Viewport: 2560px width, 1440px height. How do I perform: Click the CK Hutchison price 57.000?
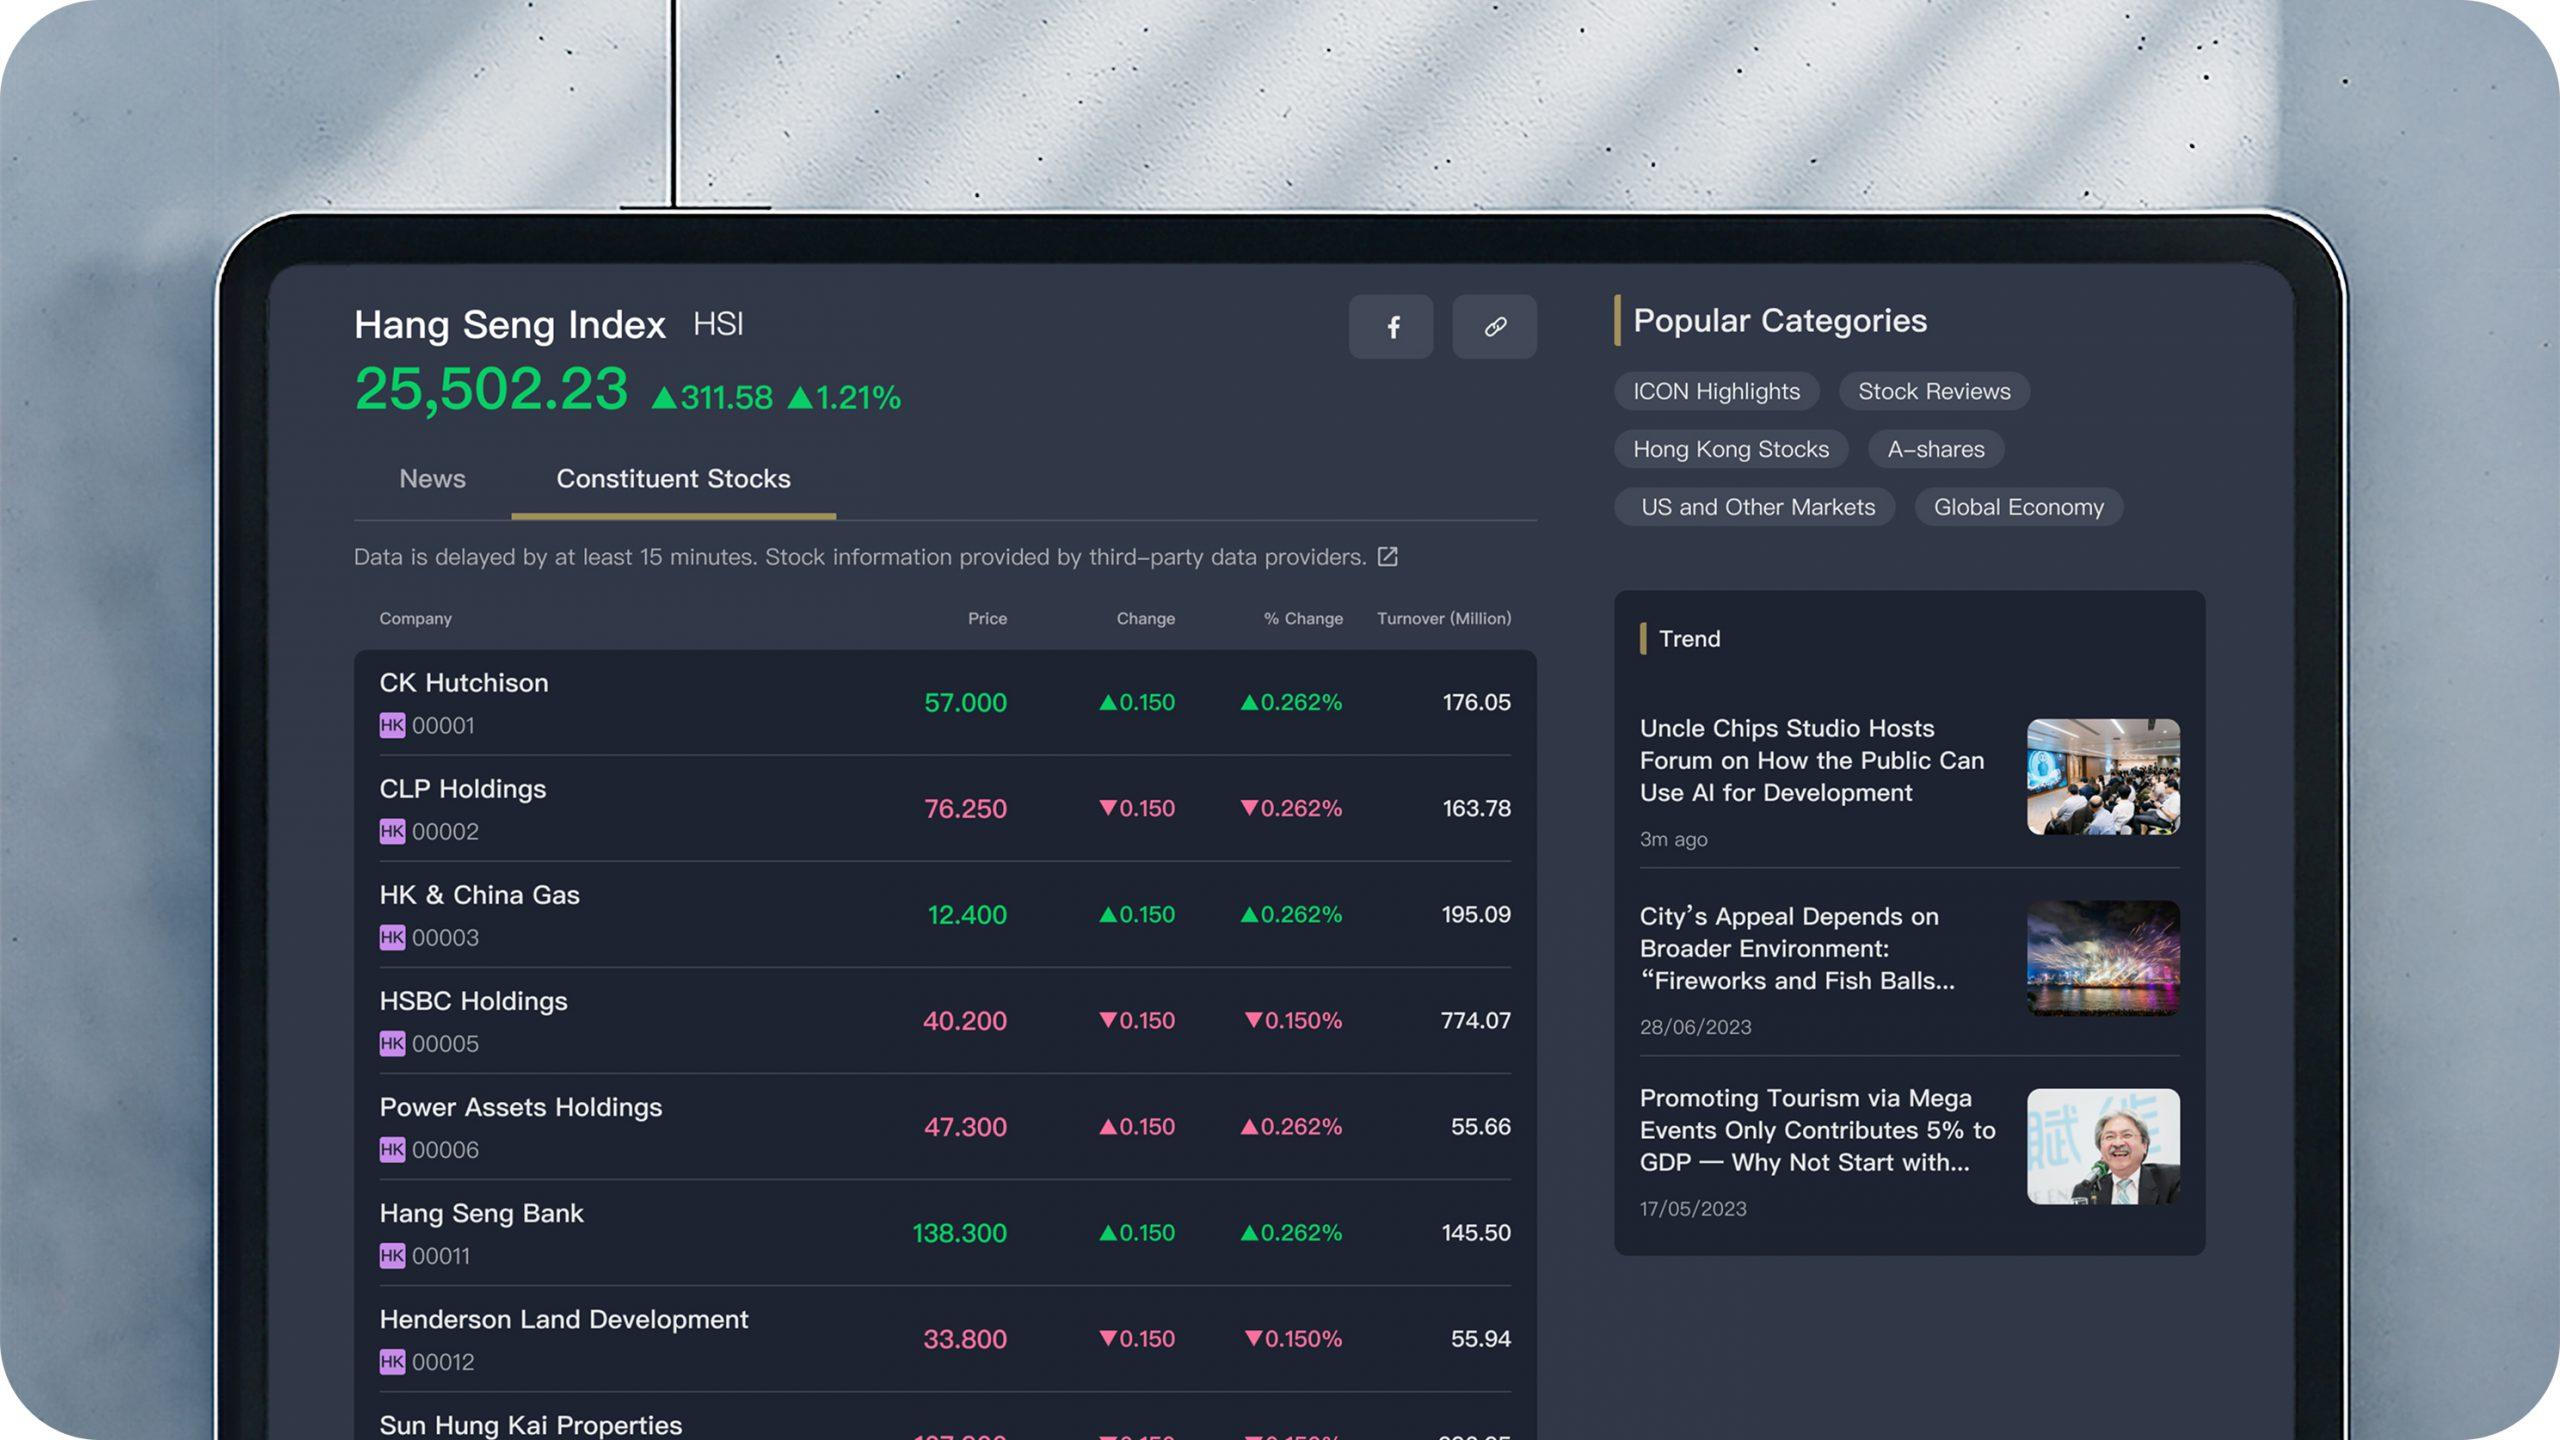[x=965, y=703]
